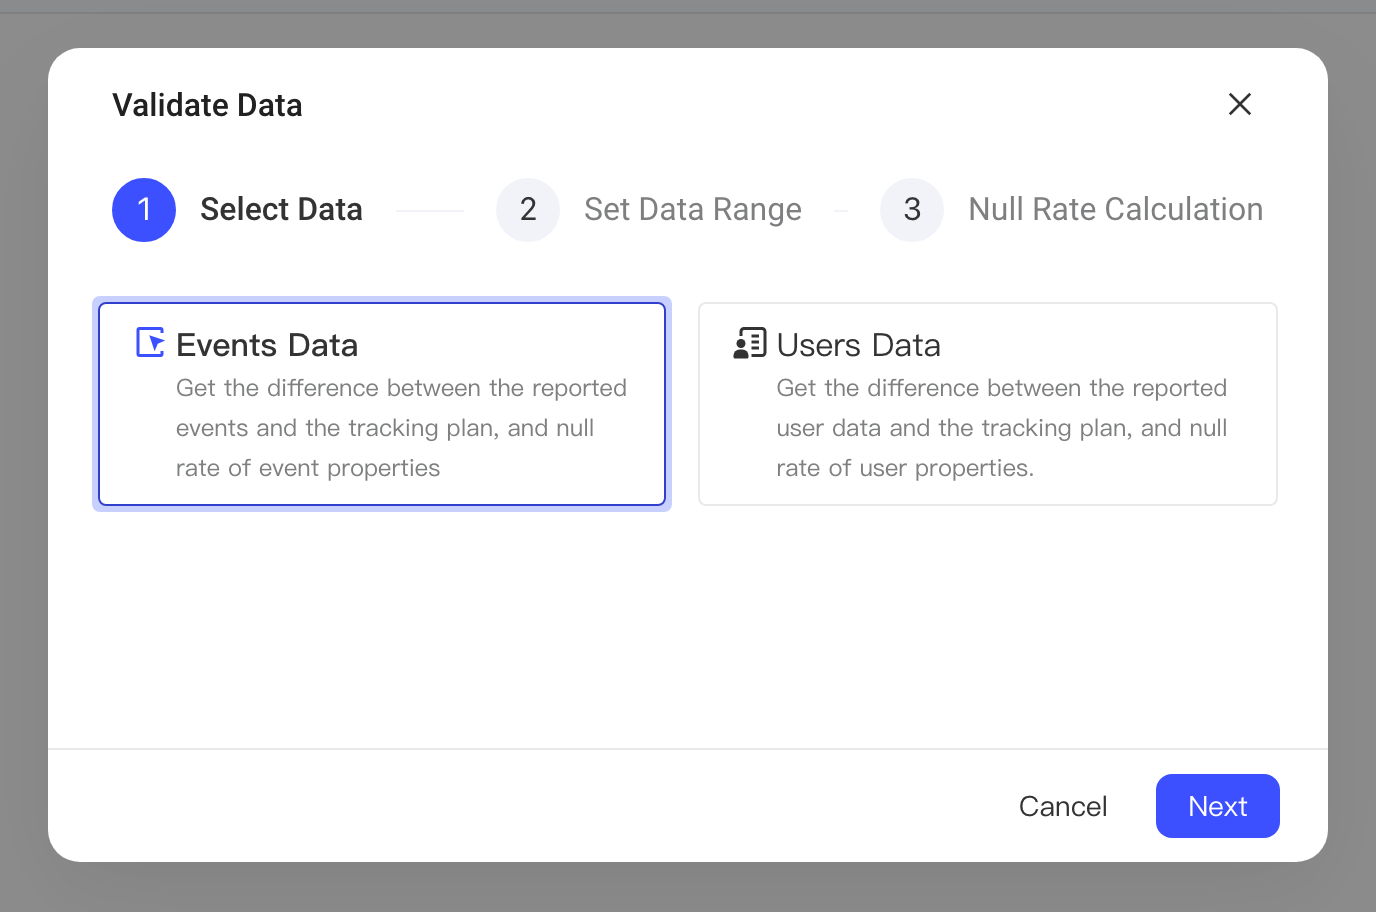The image size is (1376, 912).
Task: Click the Events Data cursor icon
Action: click(151, 343)
